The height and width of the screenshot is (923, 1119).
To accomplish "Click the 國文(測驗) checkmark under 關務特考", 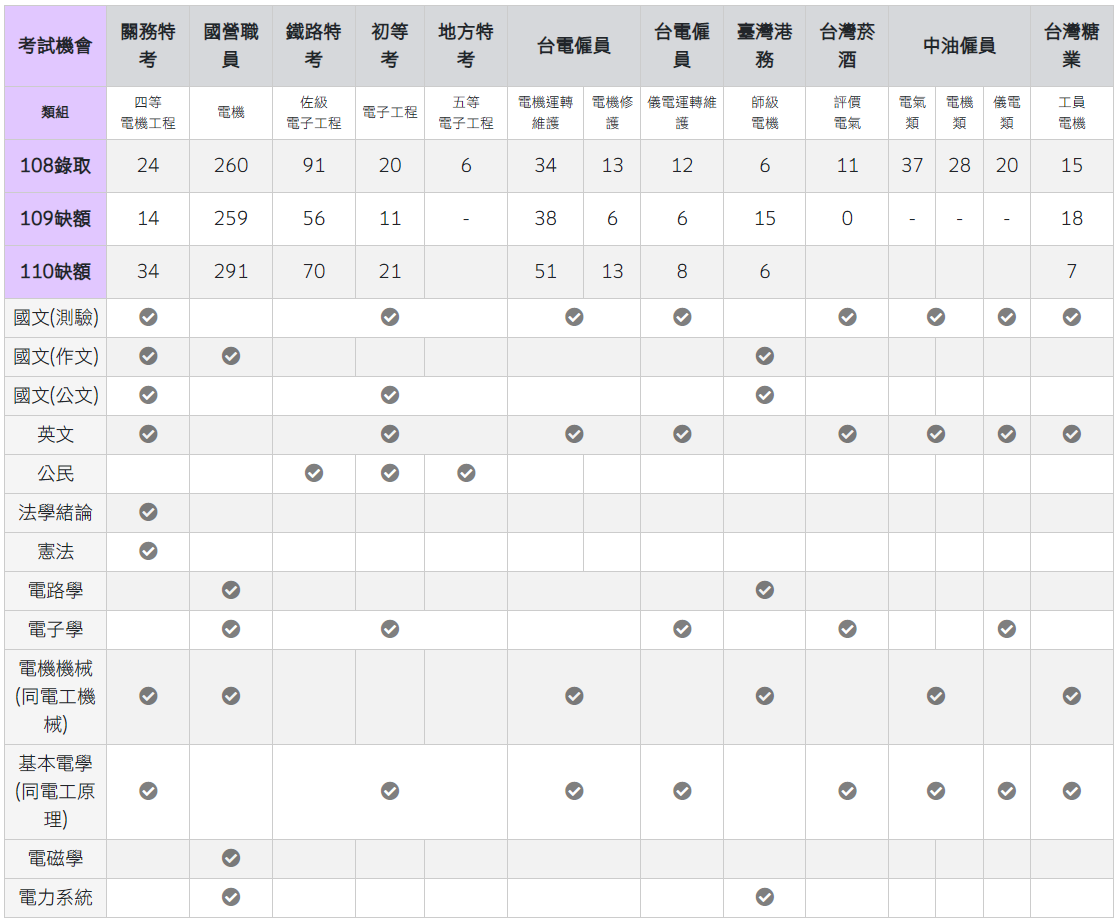I will pos(148,317).
